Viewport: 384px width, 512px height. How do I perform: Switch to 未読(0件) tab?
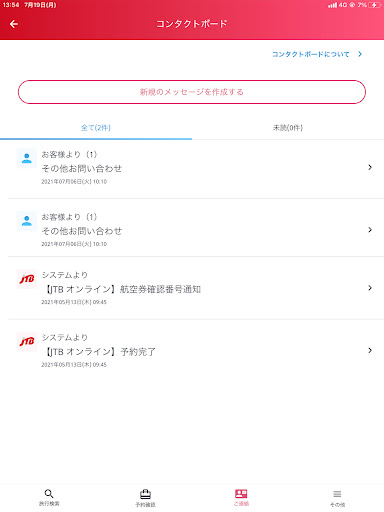click(x=288, y=128)
